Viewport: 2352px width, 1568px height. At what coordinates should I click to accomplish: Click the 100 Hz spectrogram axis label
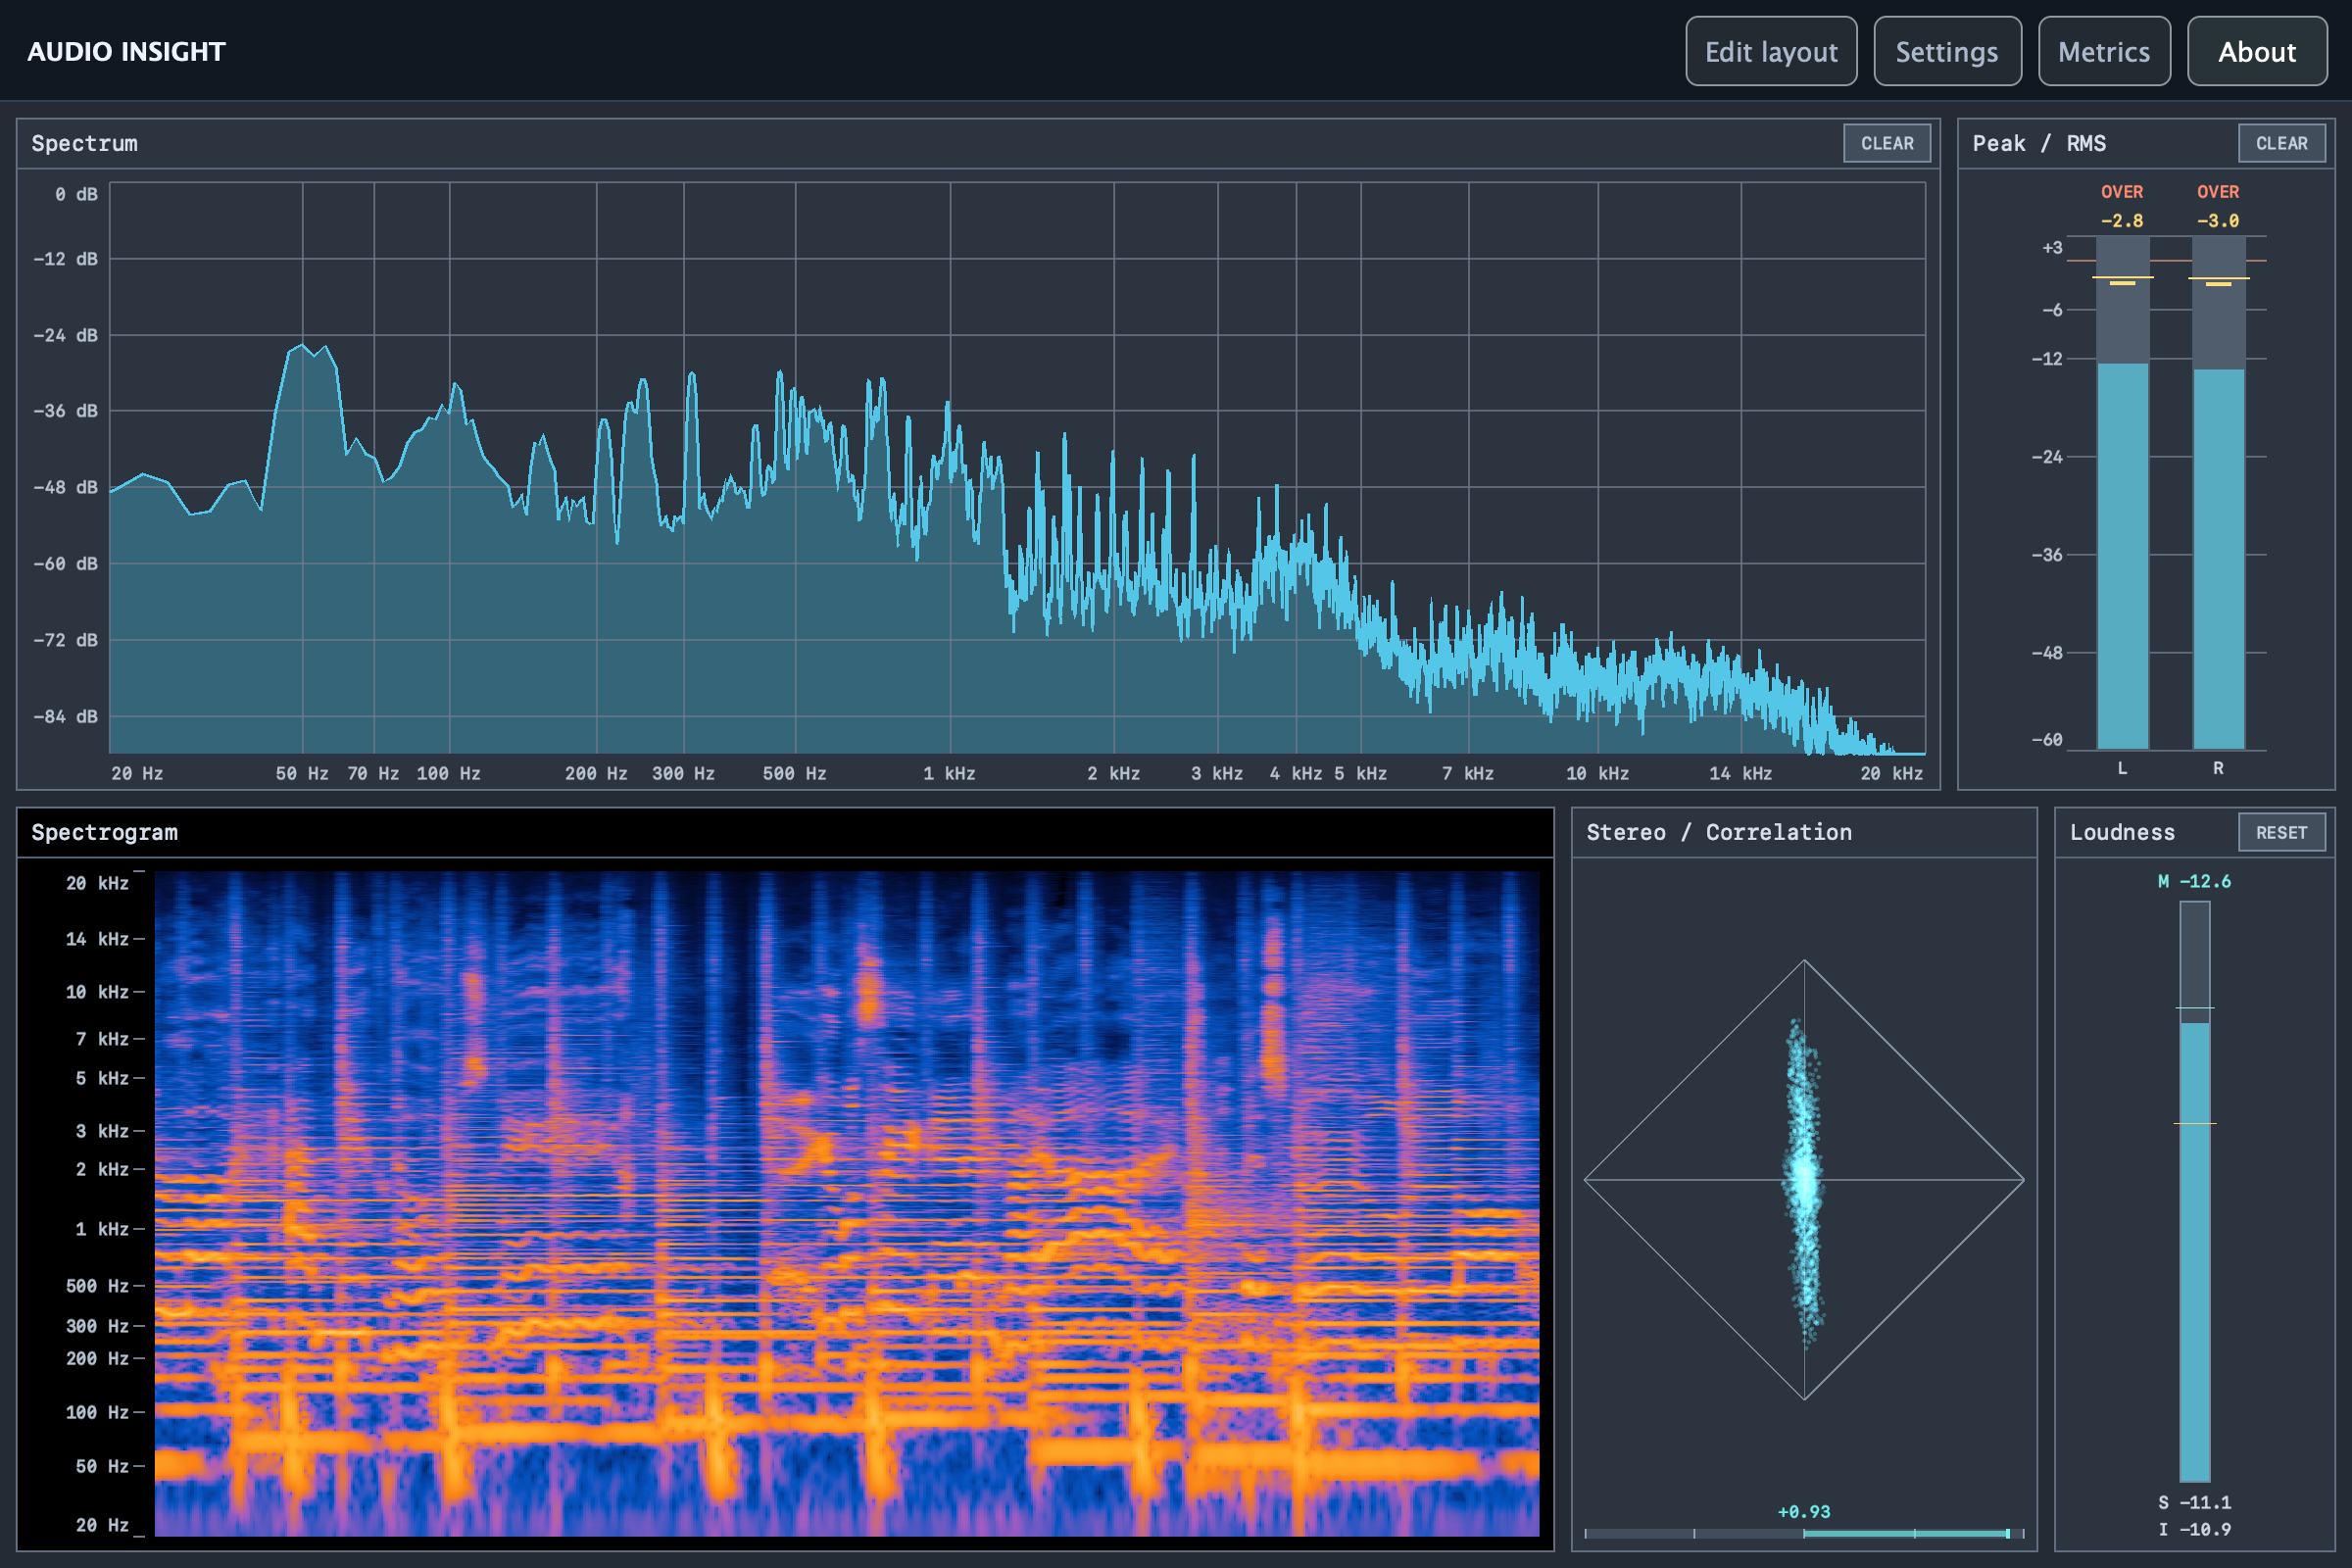(x=97, y=1412)
